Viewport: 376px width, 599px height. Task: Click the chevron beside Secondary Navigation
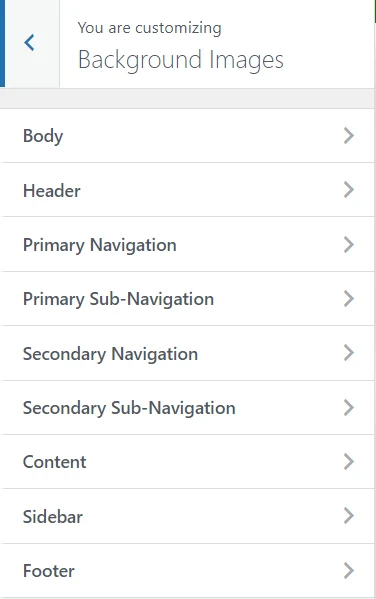tap(349, 353)
